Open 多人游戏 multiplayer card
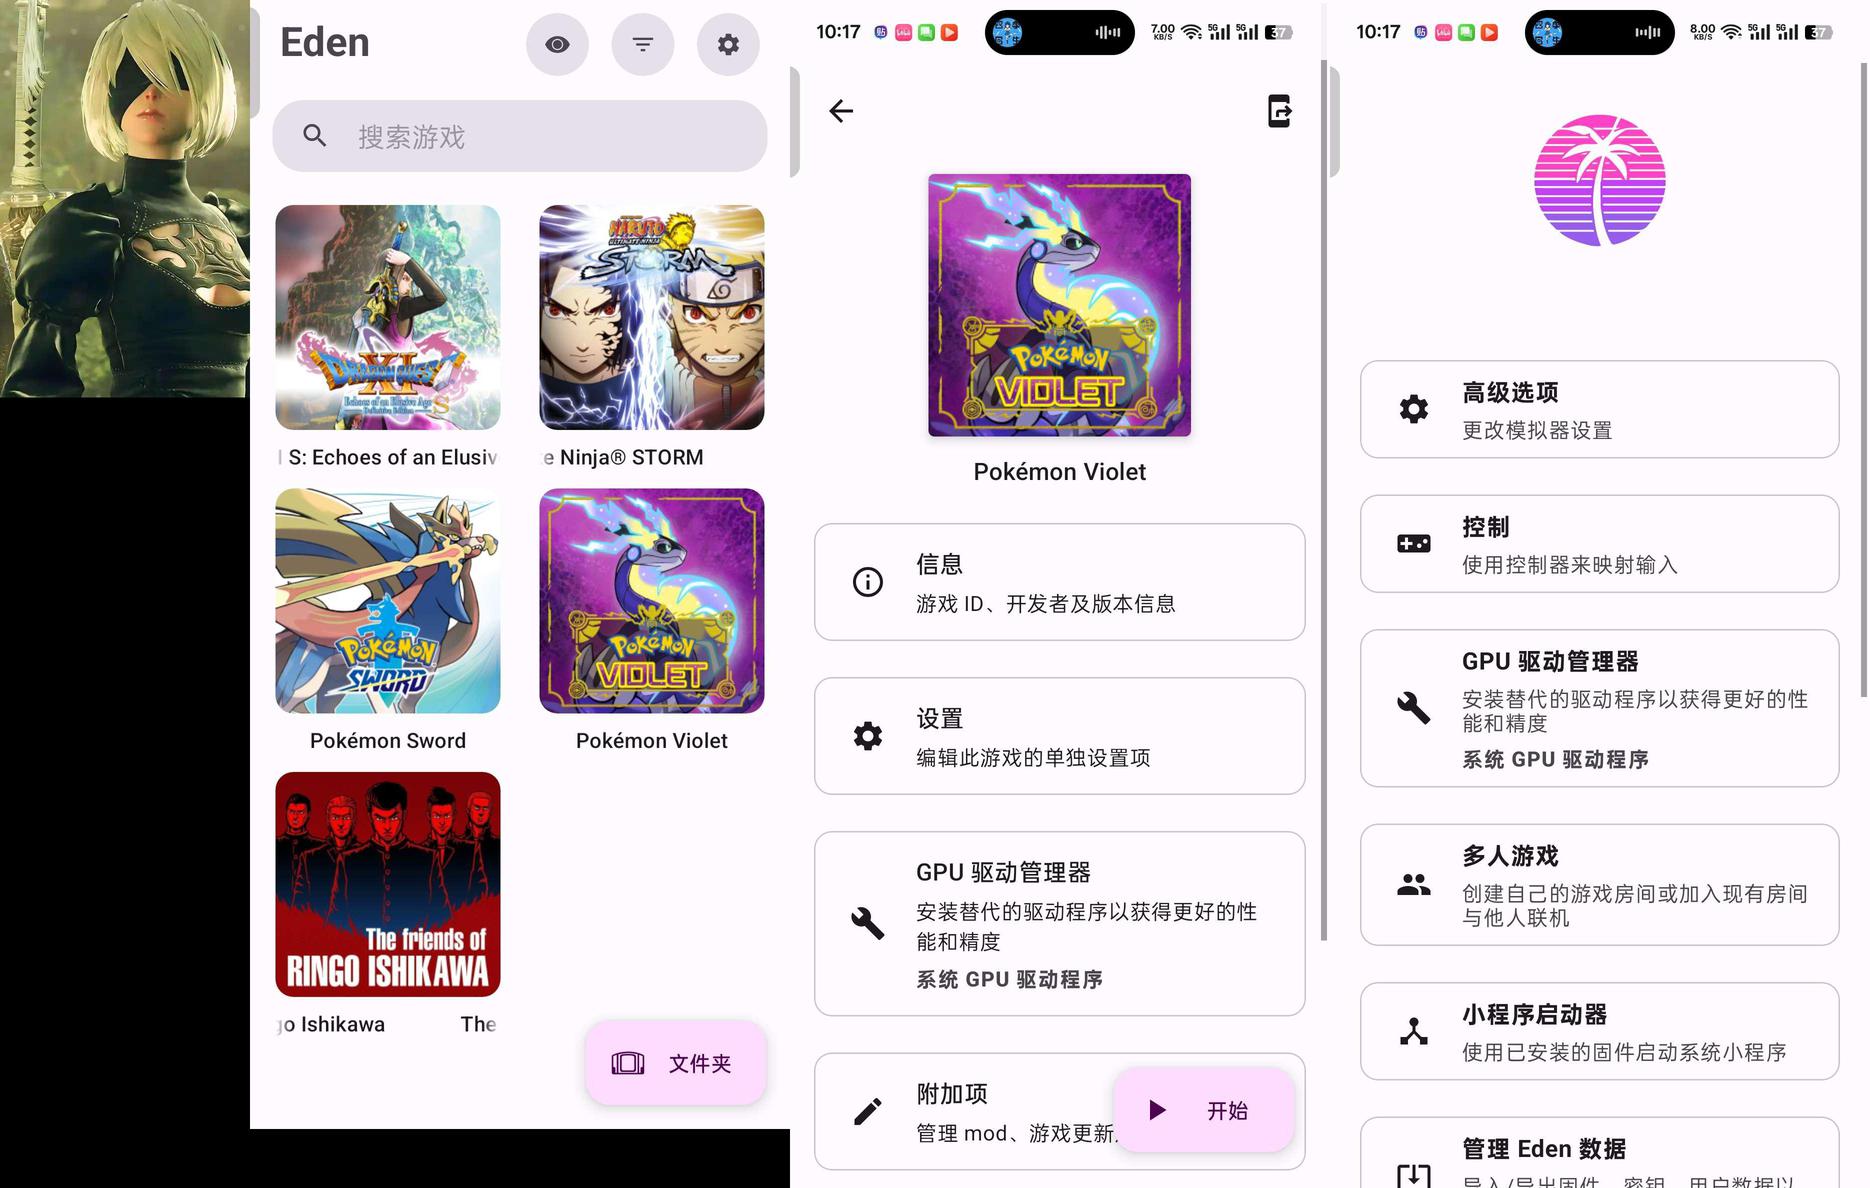1870x1188 pixels. 1599,885
